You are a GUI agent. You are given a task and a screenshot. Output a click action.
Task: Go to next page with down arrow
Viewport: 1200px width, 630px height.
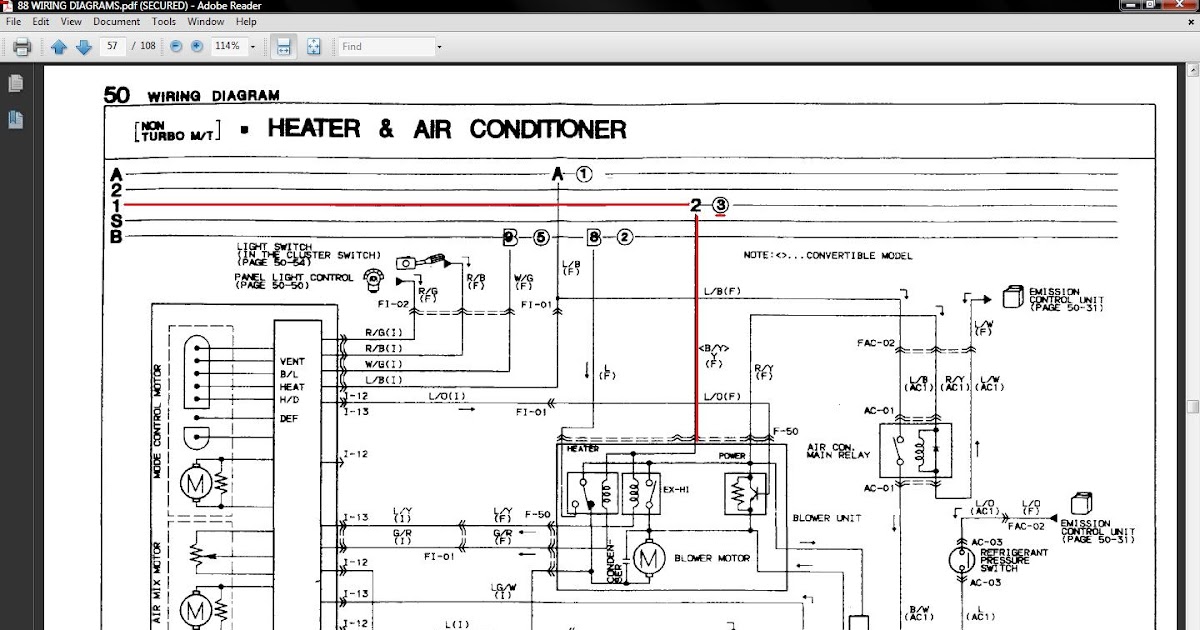tap(84, 46)
